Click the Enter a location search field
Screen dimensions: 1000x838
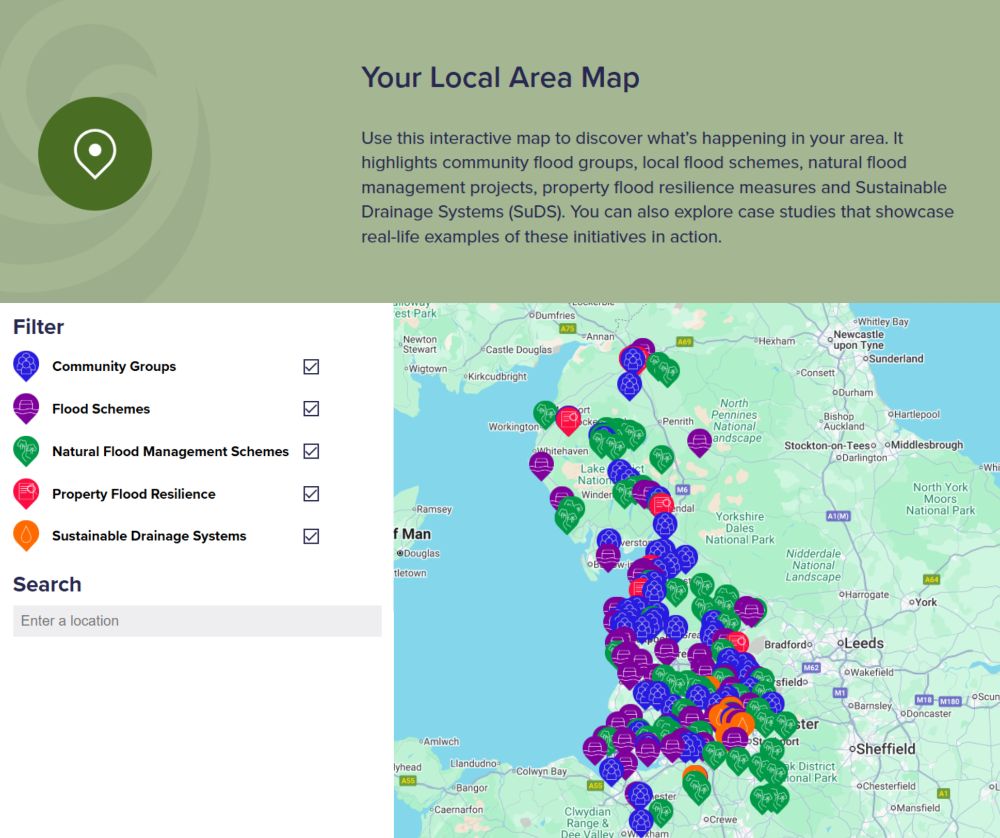coord(197,621)
